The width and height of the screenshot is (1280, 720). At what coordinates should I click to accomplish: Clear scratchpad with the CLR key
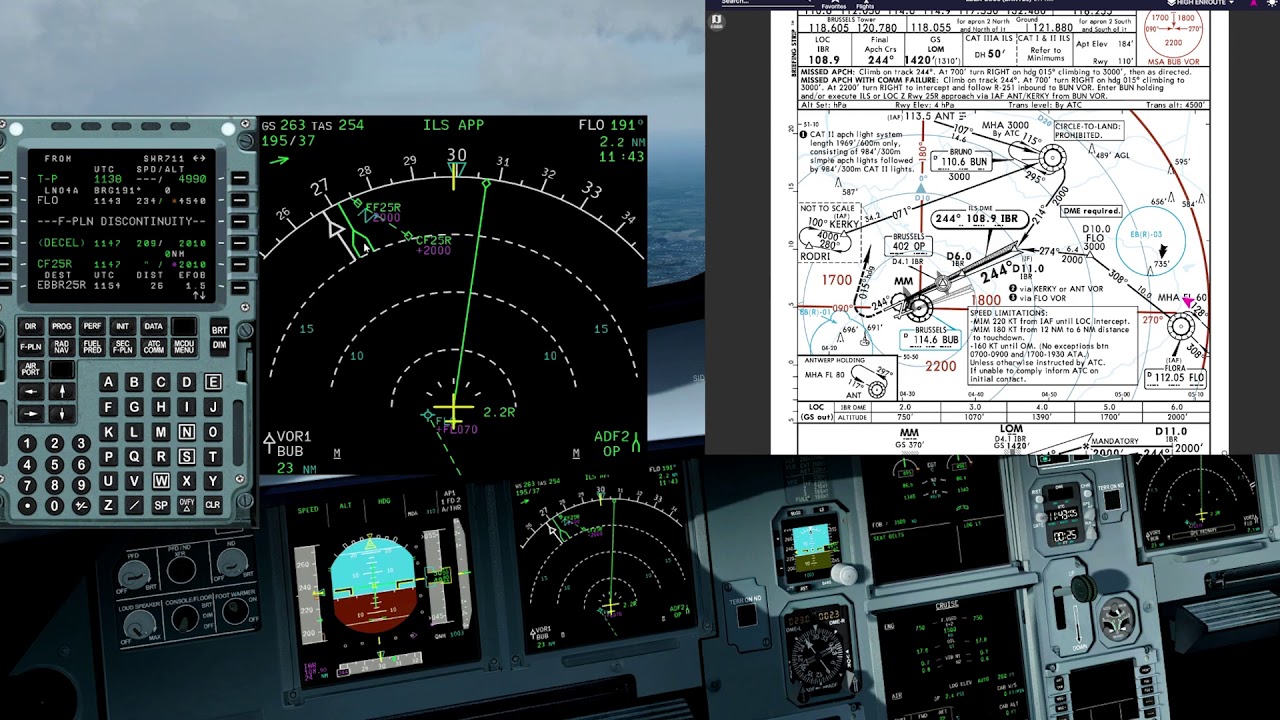212,505
